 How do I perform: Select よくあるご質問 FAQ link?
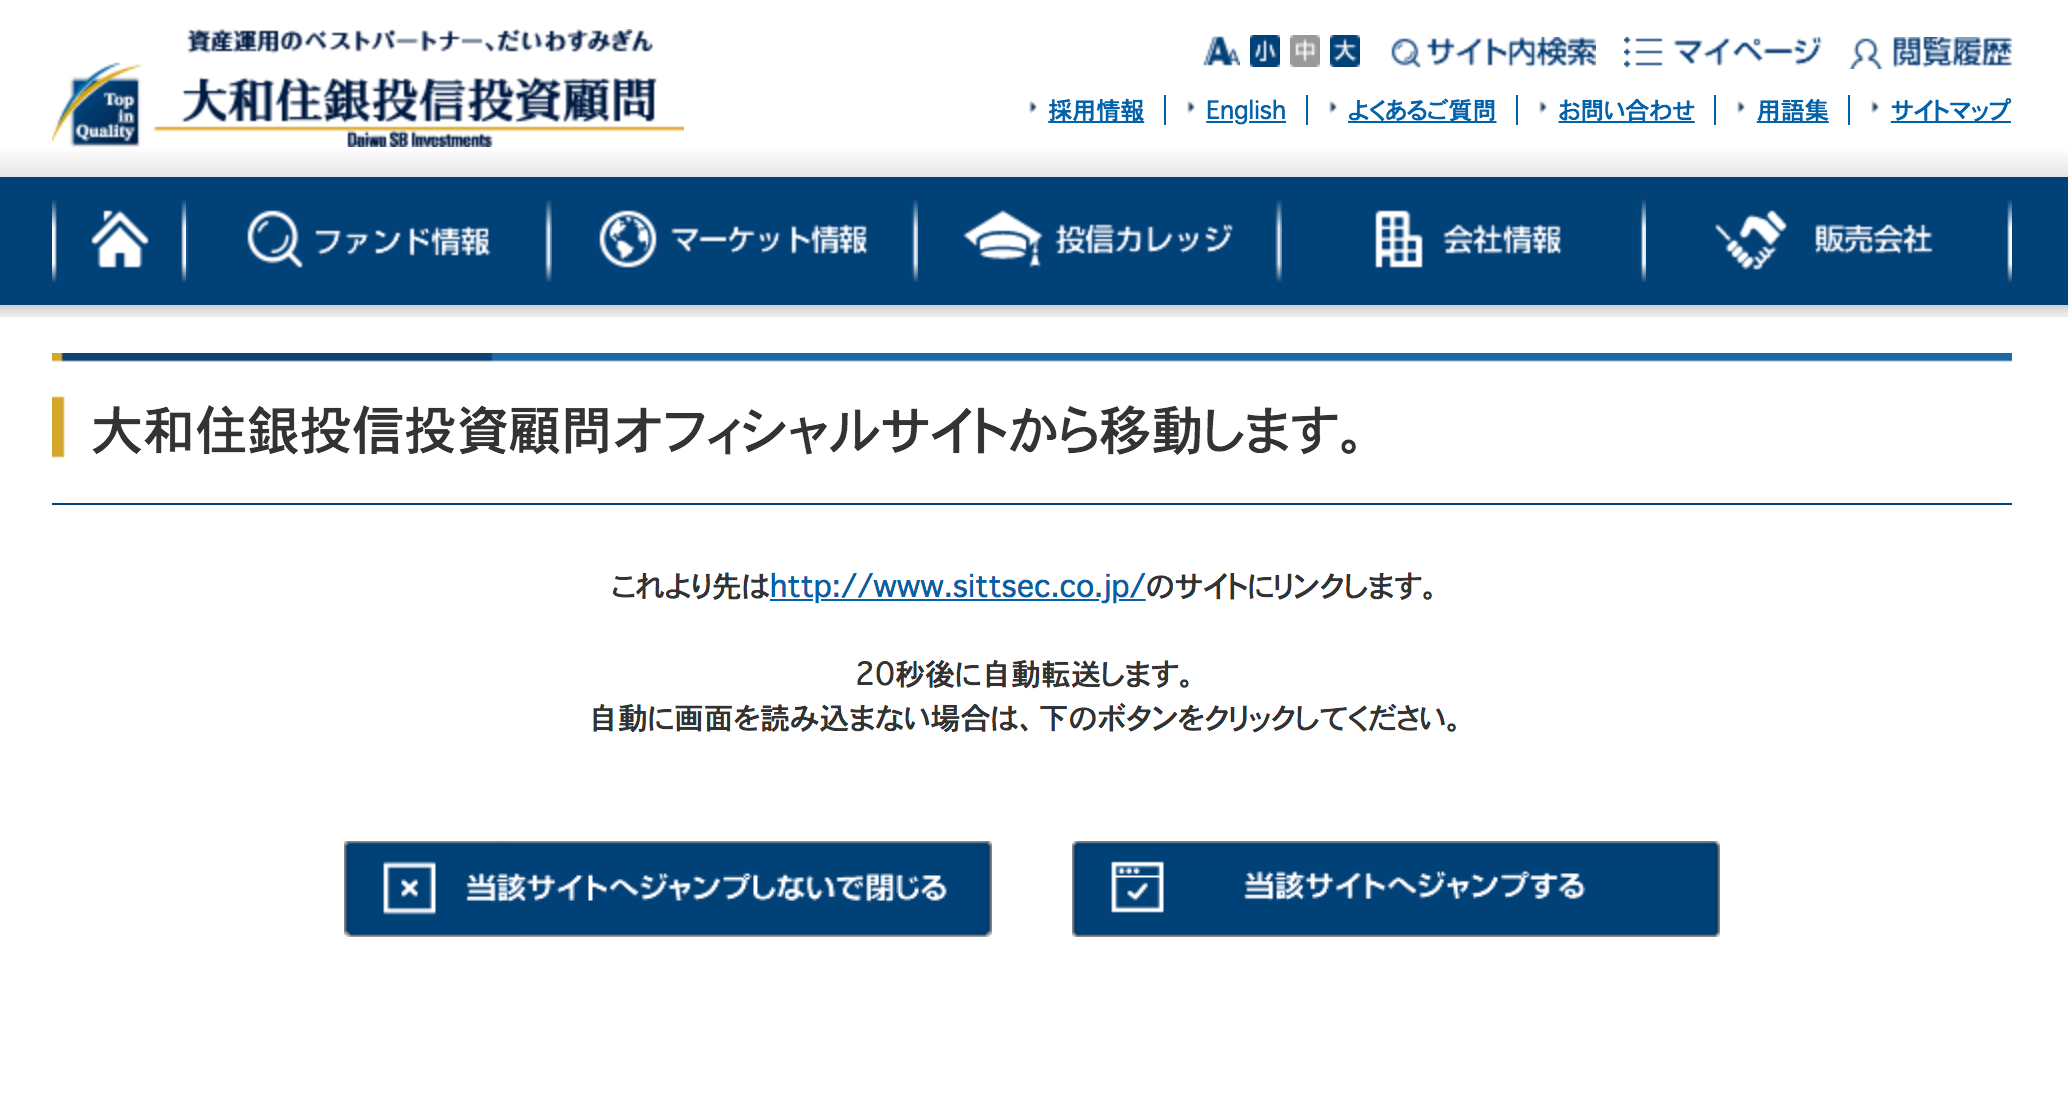[x=1424, y=109]
